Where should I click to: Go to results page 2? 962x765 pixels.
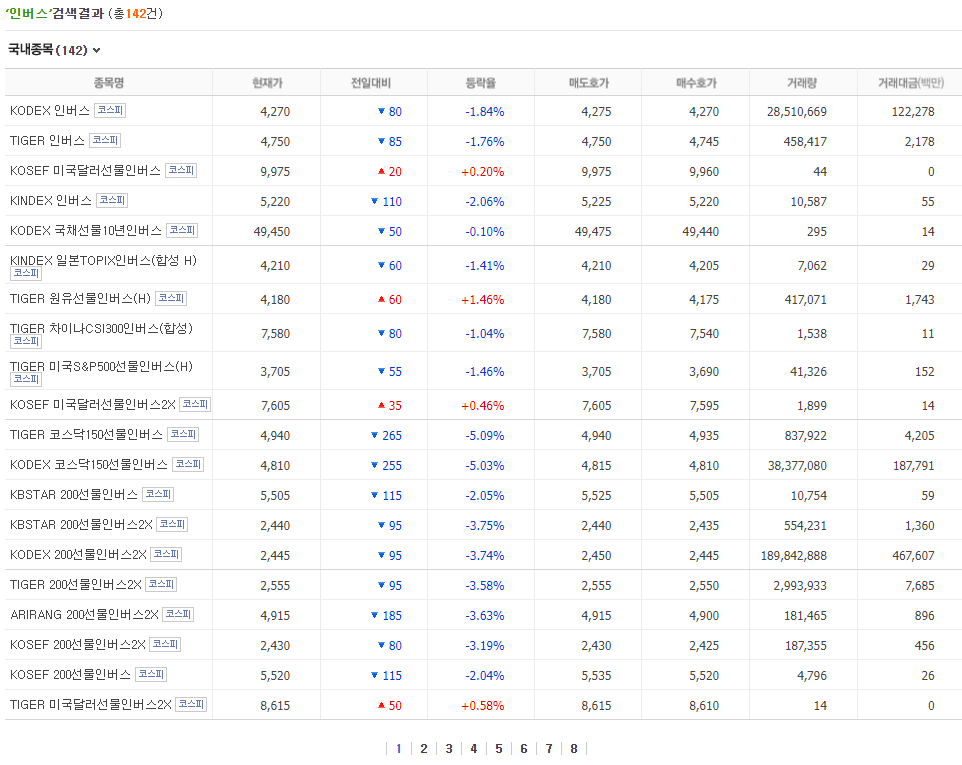(424, 748)
